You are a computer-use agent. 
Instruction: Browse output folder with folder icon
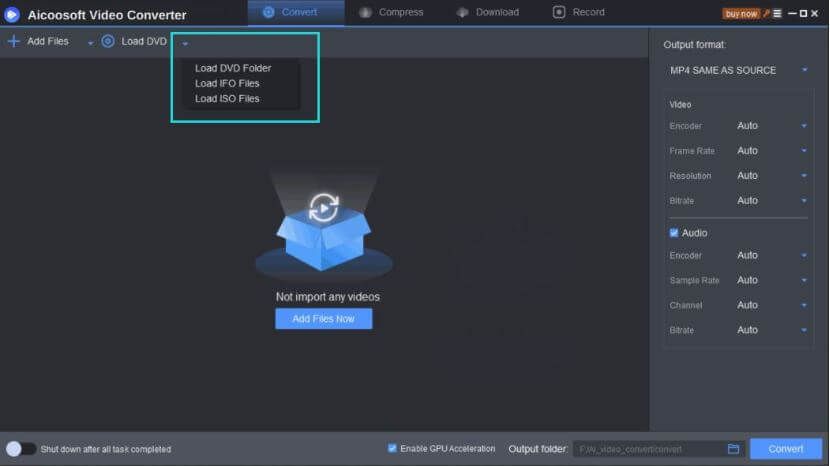click(733, 449)
